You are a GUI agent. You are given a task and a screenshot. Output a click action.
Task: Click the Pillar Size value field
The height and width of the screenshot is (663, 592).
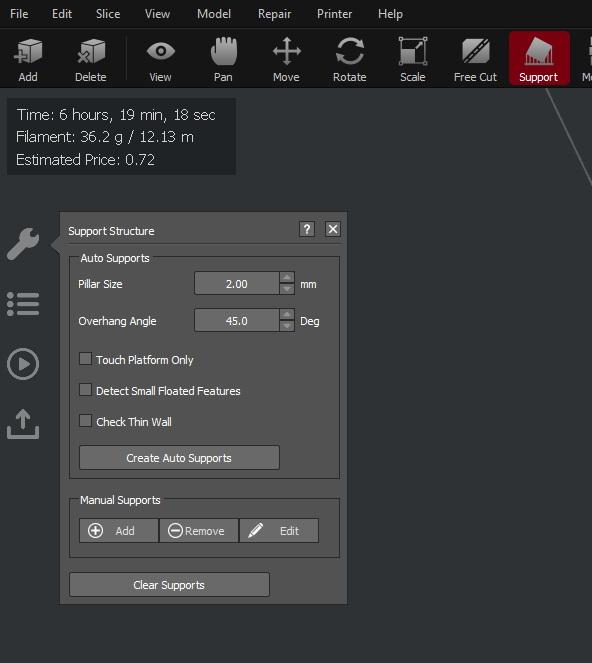(x=237, y=283)
